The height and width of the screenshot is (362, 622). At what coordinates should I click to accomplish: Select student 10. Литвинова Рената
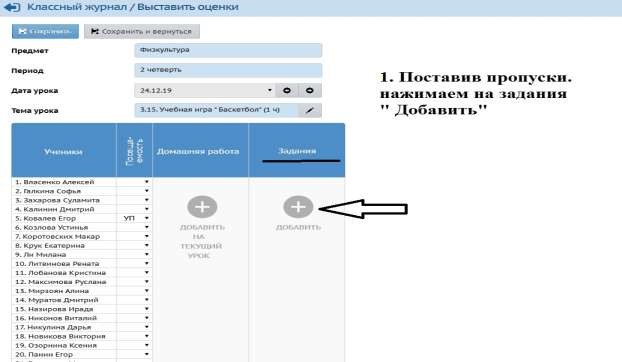57,264
